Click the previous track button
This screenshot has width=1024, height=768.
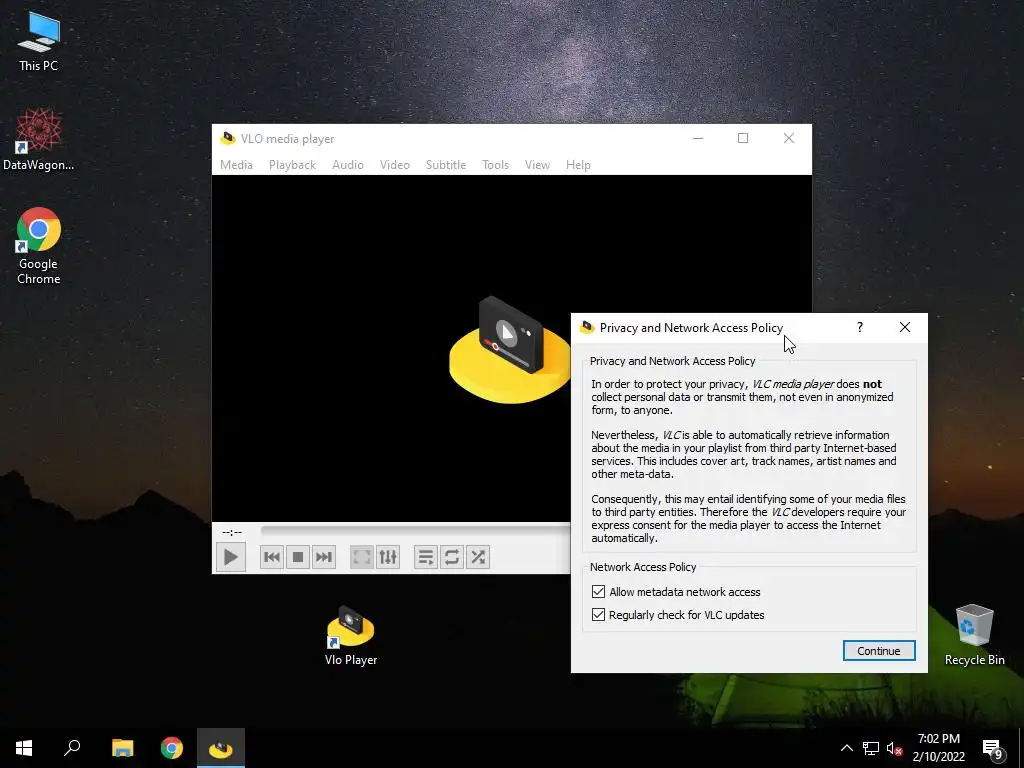(272, 557)
